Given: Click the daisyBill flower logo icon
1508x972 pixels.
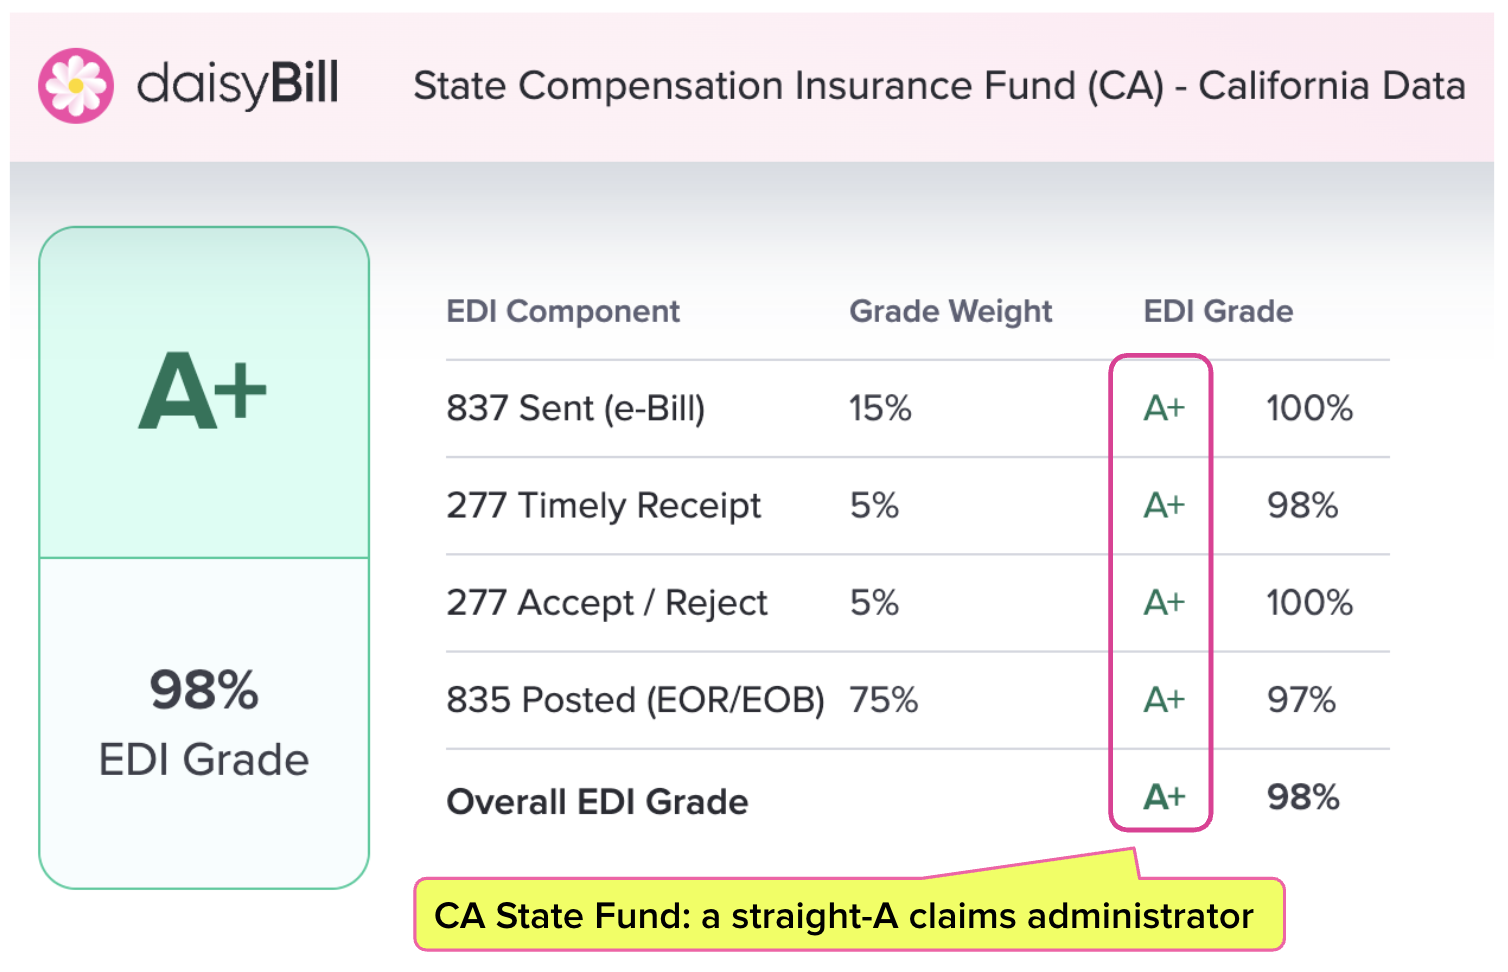Looking at the screenshot, I should click(x=76, y=86).
